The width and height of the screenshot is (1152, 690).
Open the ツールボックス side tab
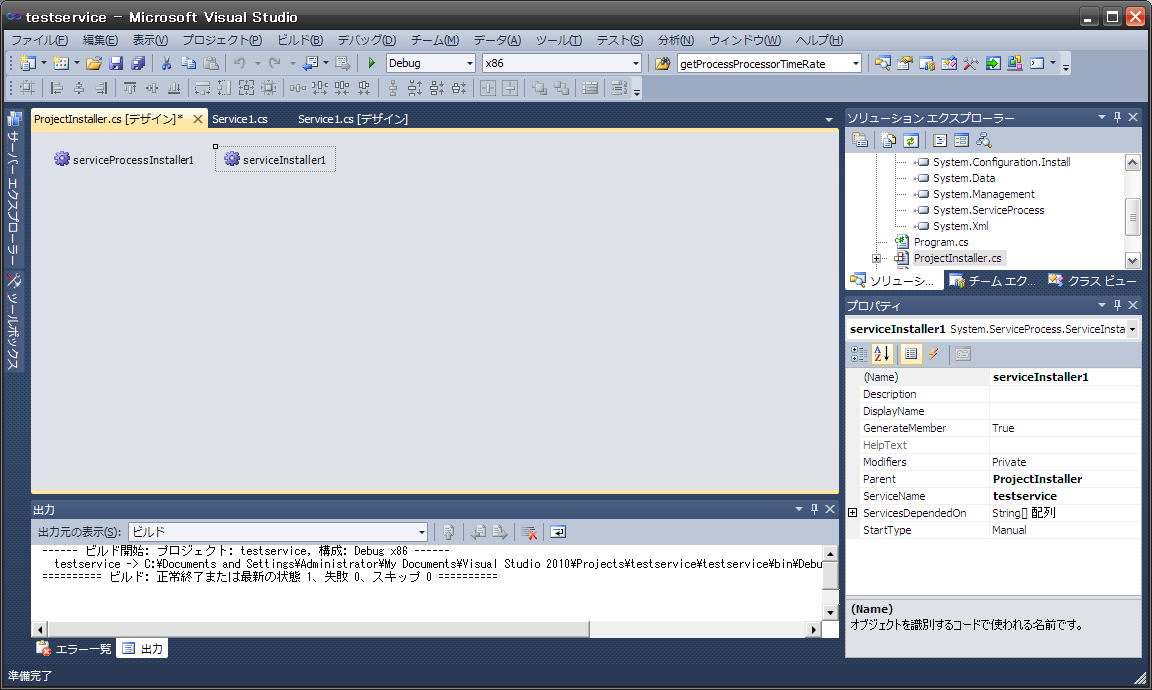(x=13, y=321)
